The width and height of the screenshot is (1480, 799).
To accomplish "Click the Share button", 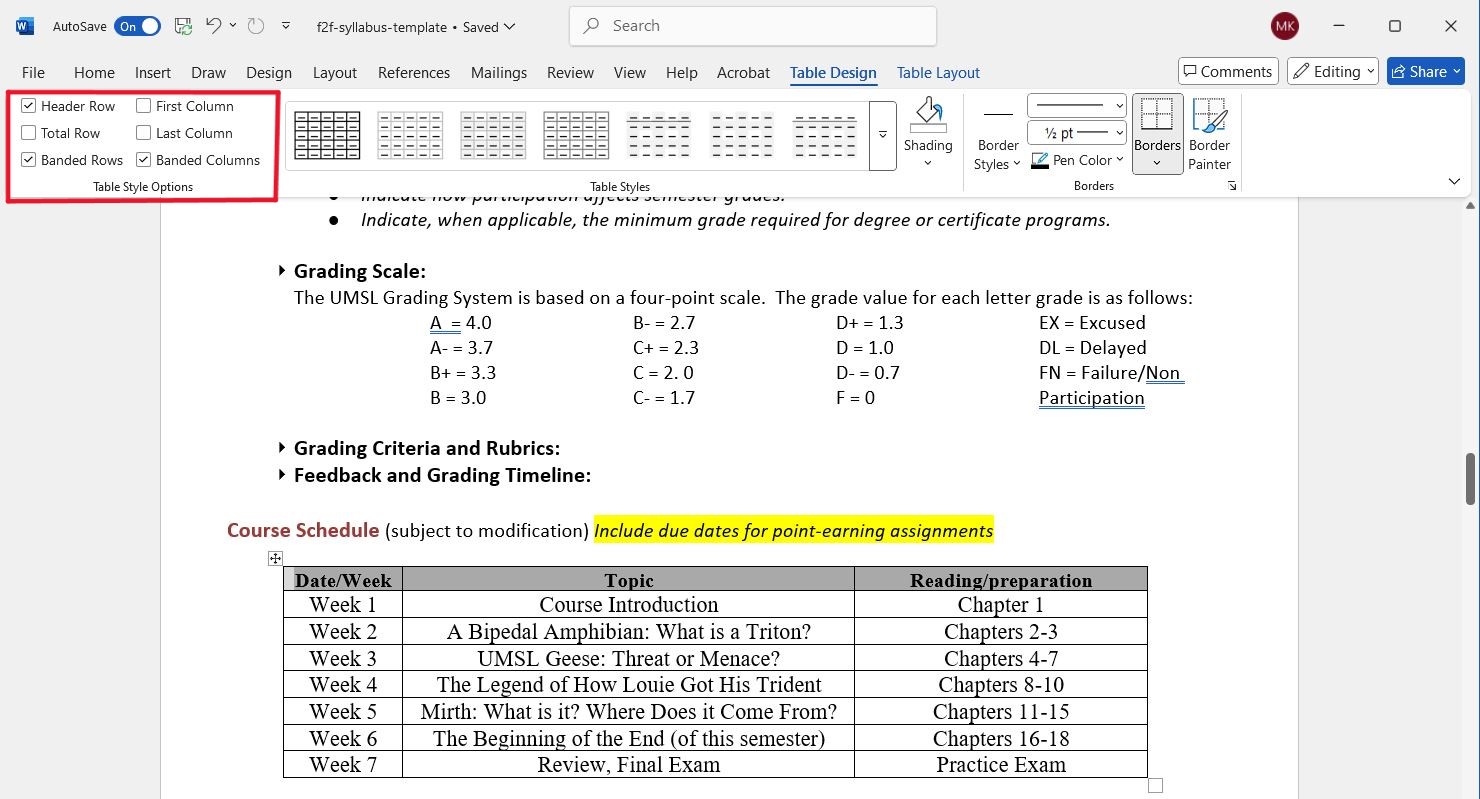I will 1426,71.
